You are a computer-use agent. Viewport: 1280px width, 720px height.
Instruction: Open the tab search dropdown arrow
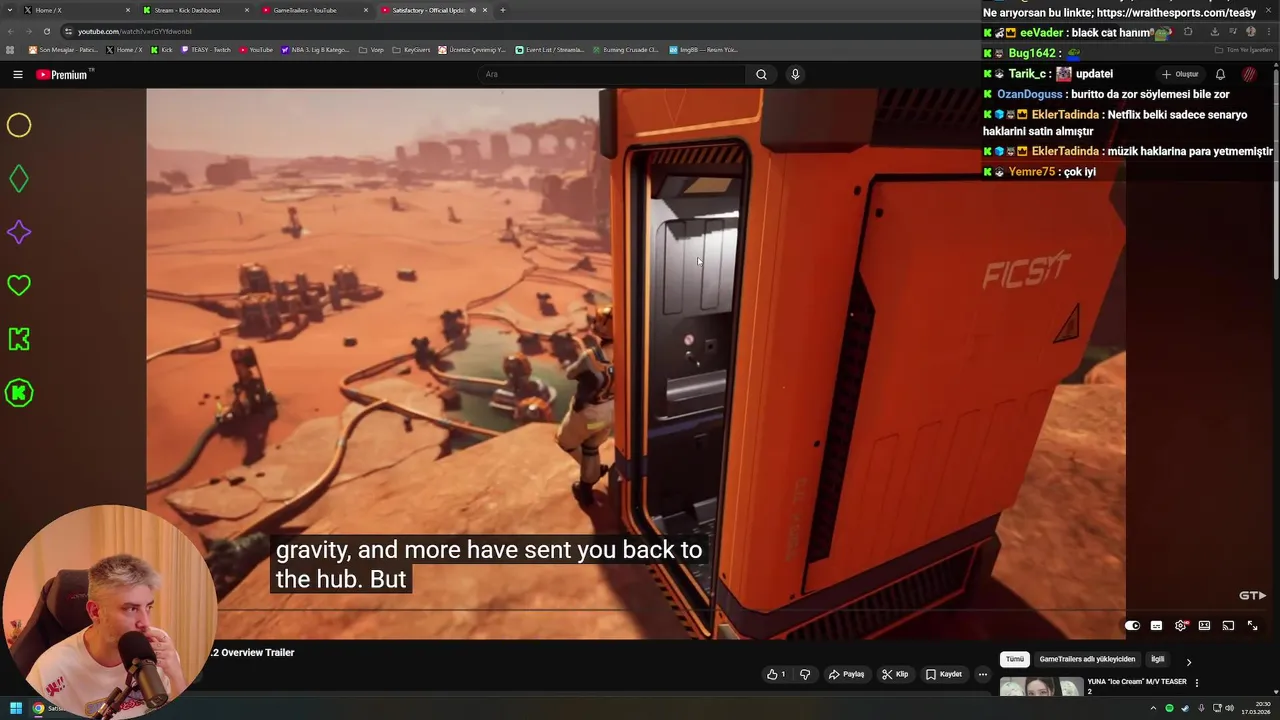pos(9,10)
